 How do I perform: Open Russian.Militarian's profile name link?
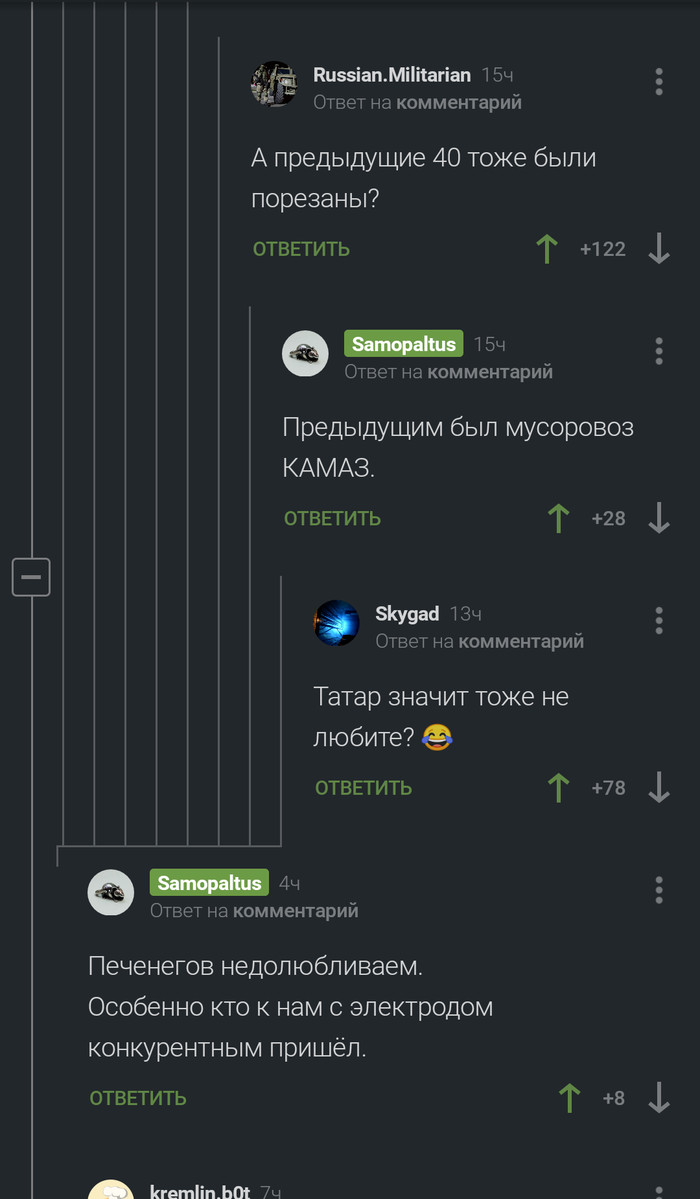pyautogui.click(x=392, y=74)
